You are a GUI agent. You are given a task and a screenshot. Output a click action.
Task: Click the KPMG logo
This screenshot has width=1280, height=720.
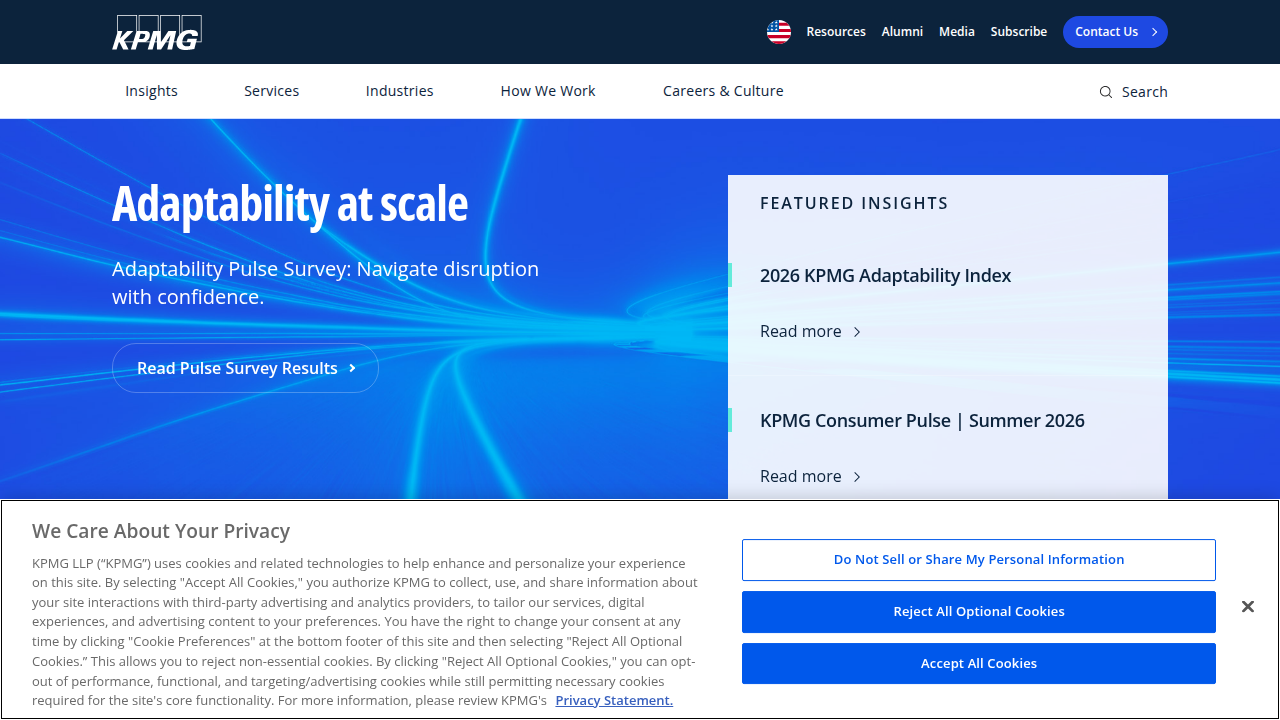pos(157,32)
